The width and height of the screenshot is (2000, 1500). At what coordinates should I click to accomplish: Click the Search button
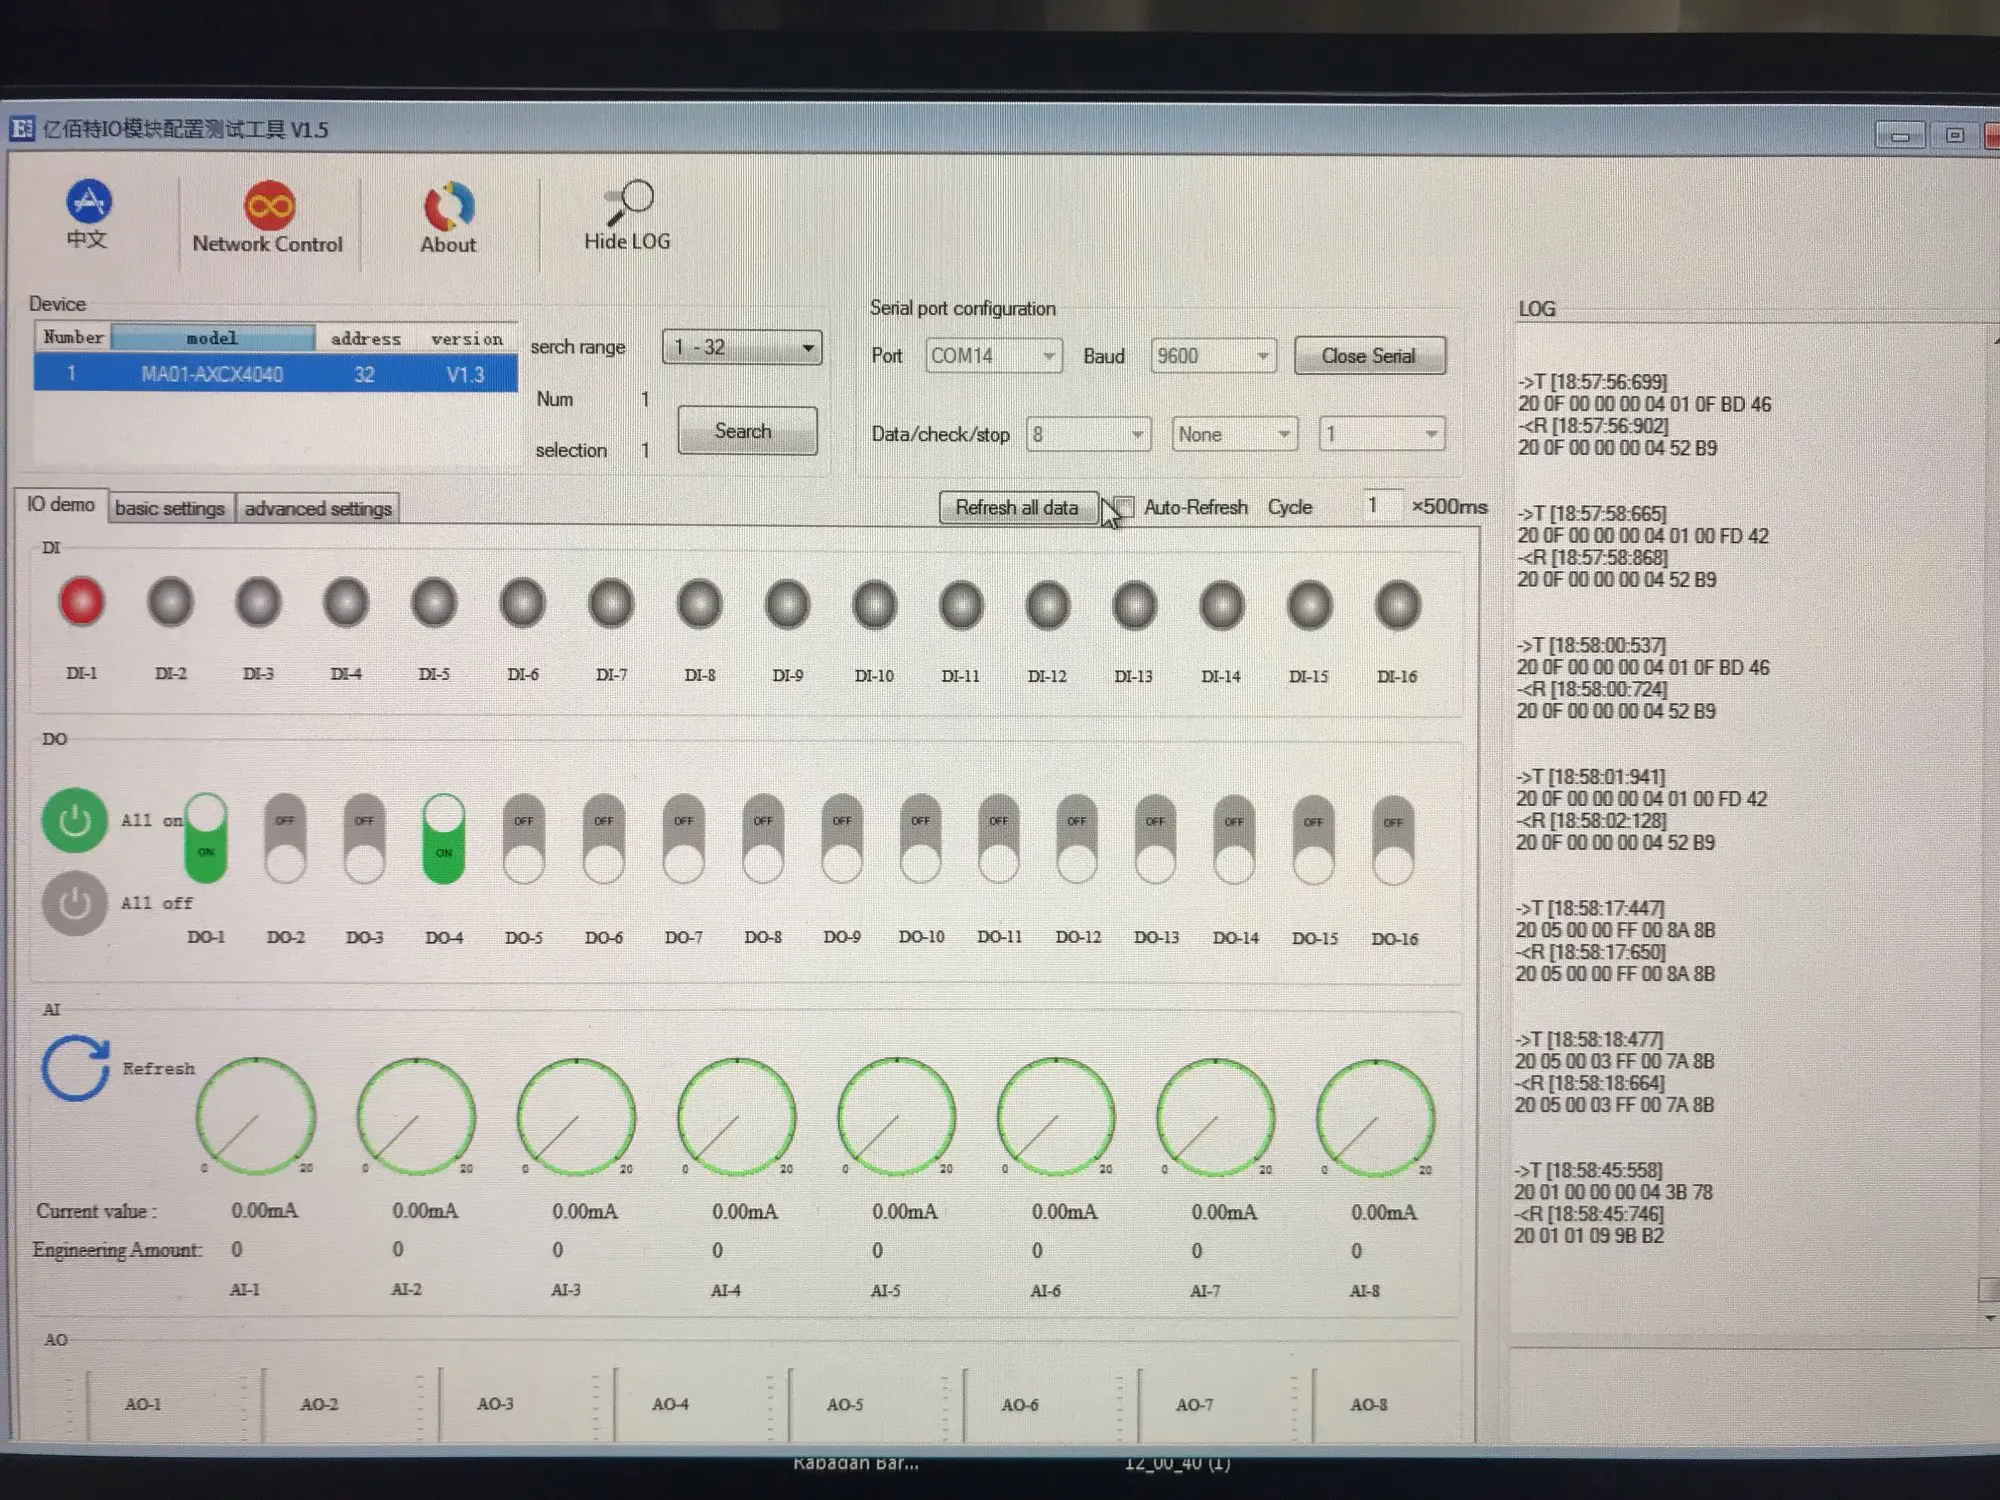pos(745,431)
